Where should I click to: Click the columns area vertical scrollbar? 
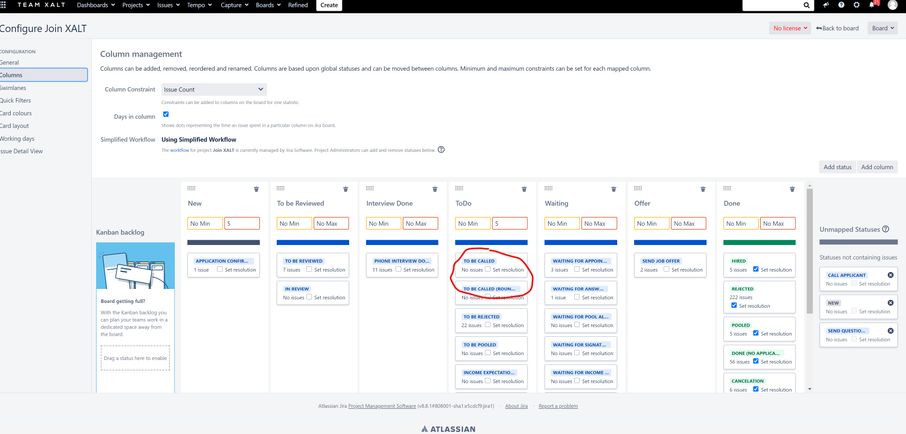810,251
